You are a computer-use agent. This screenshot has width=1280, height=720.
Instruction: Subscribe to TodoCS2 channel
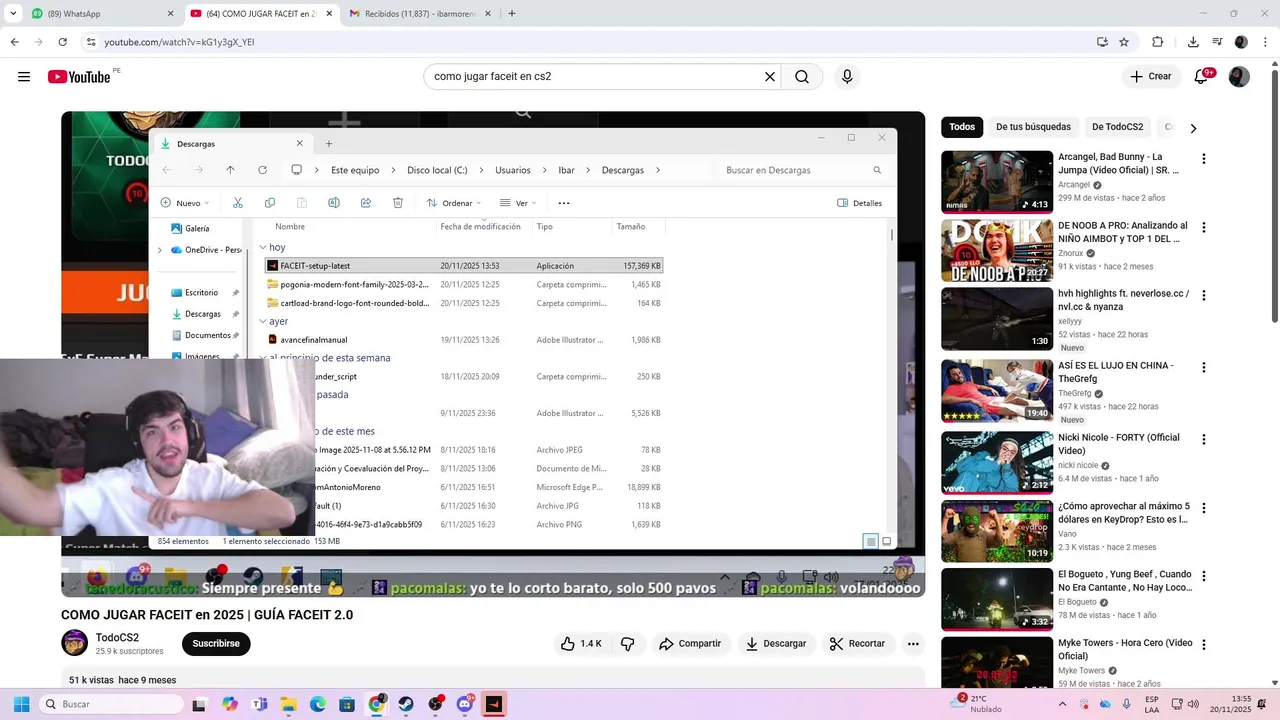[x=216, y=644]
